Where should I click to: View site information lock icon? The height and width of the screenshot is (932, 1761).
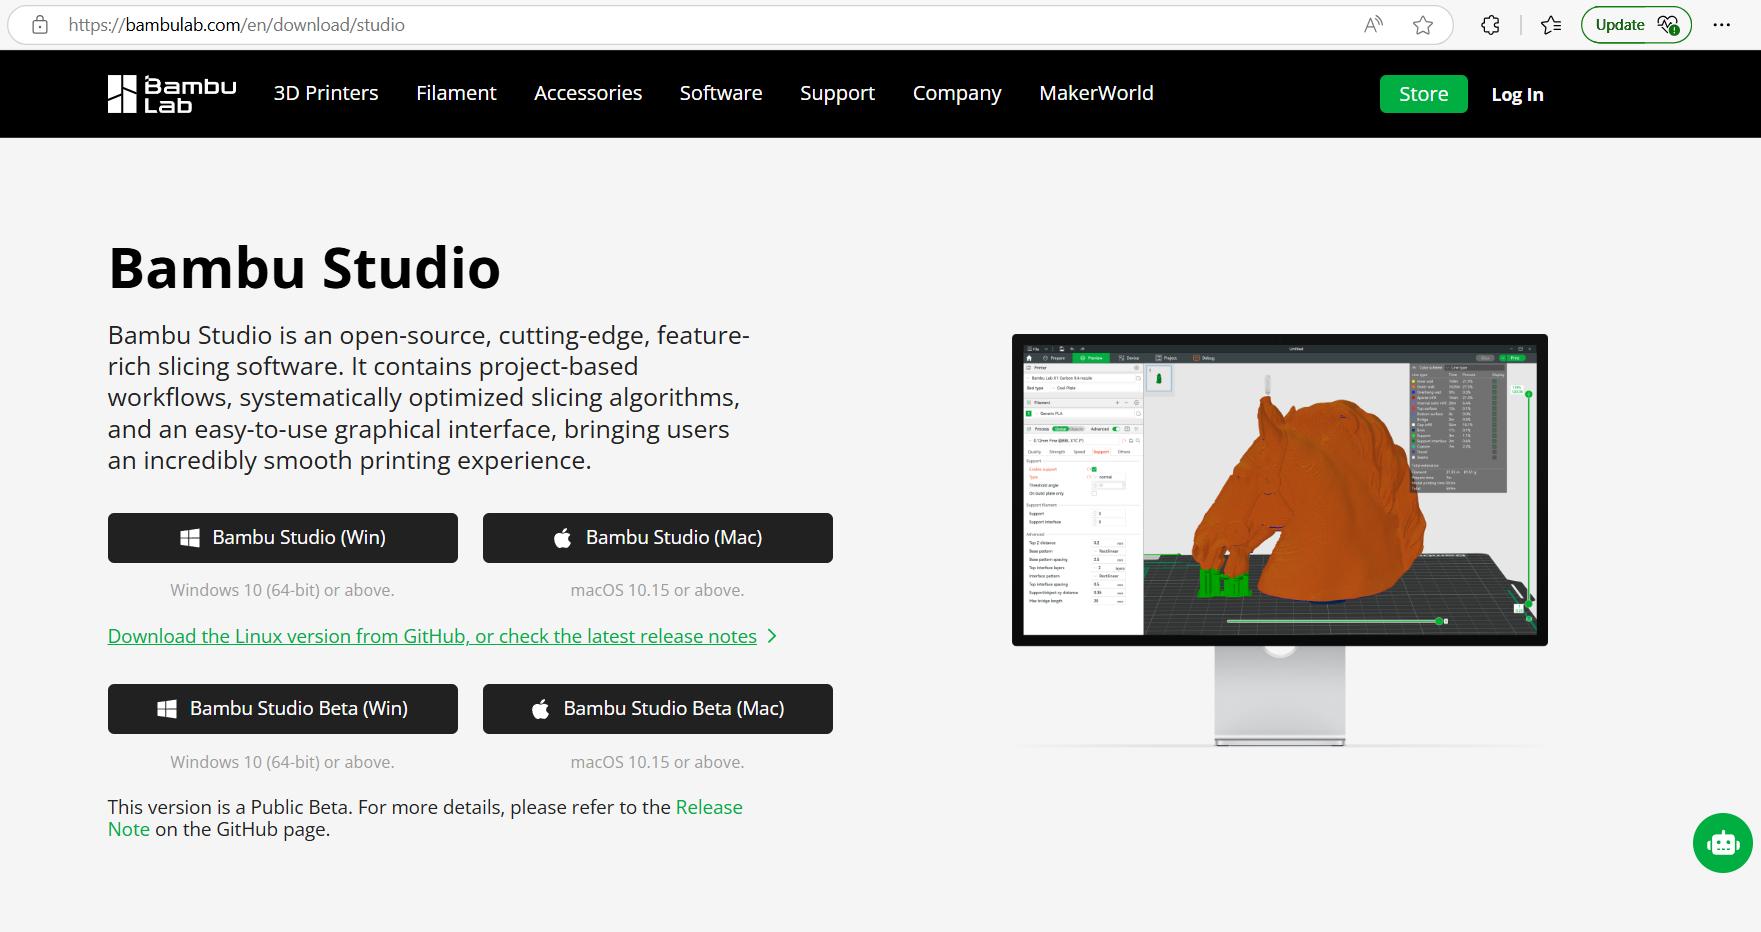click(40, 25)
